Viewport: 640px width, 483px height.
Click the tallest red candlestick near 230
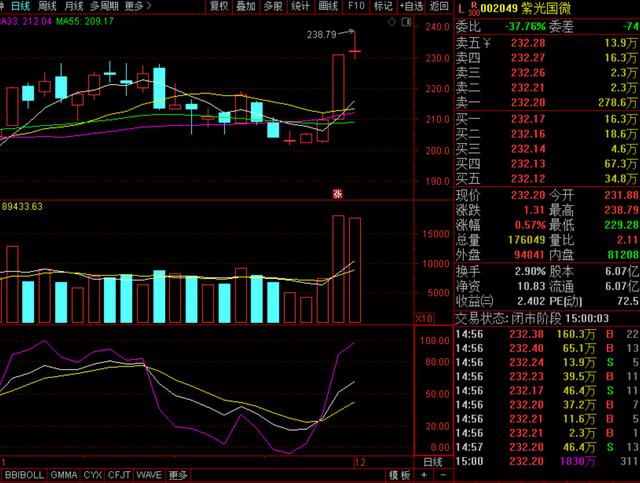coord(338,85)
